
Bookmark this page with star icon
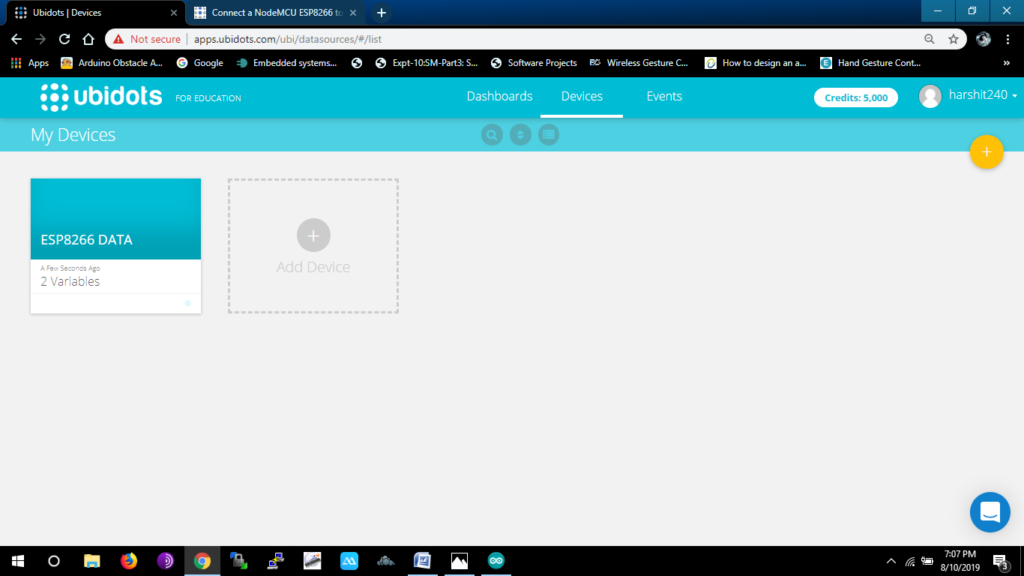(x=953, y=39)
